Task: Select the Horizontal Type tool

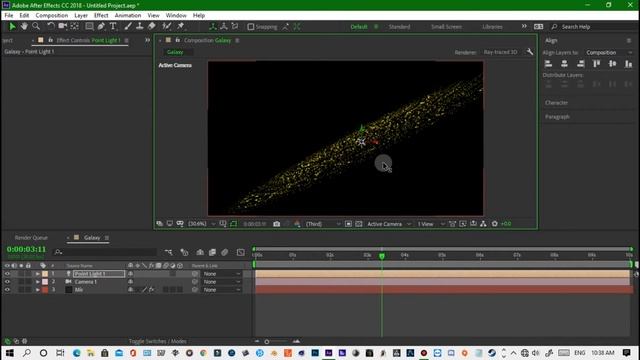Action: click(113, 27)
